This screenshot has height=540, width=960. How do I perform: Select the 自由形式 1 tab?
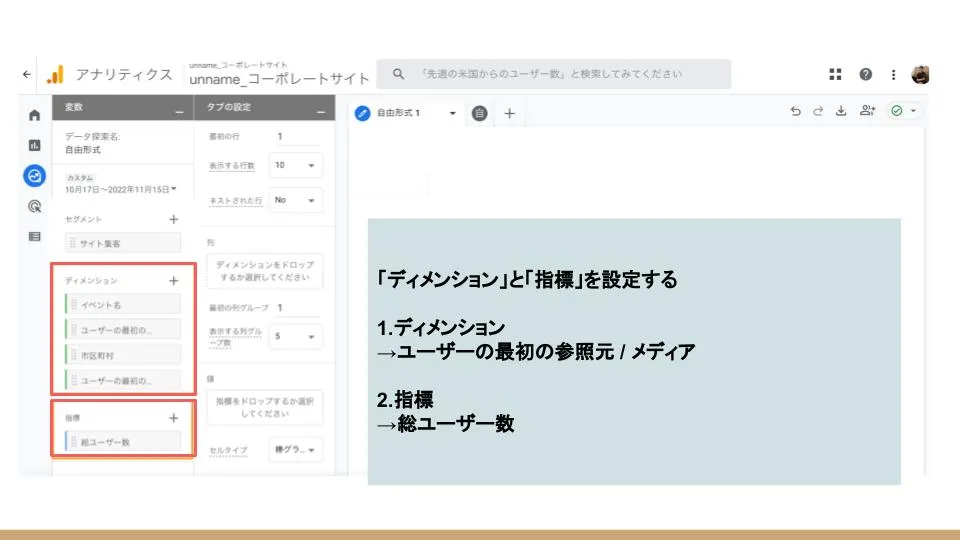[398, 113]
